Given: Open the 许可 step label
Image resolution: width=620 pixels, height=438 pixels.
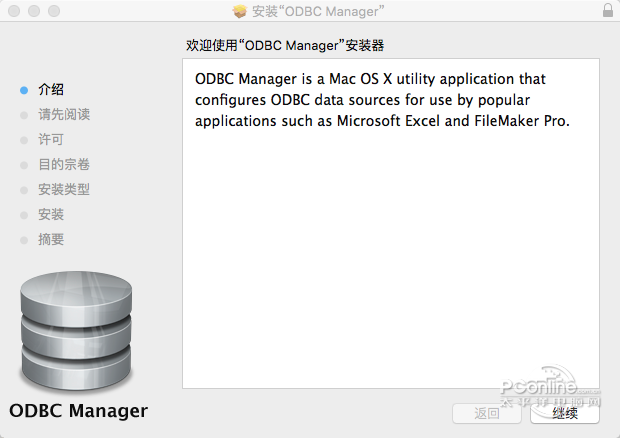Looking at the screenshot, I should (x=51, y=140).
